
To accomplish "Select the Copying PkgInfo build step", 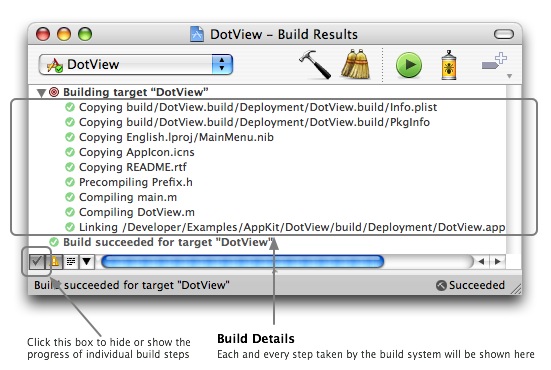I will tap(254, 122).
